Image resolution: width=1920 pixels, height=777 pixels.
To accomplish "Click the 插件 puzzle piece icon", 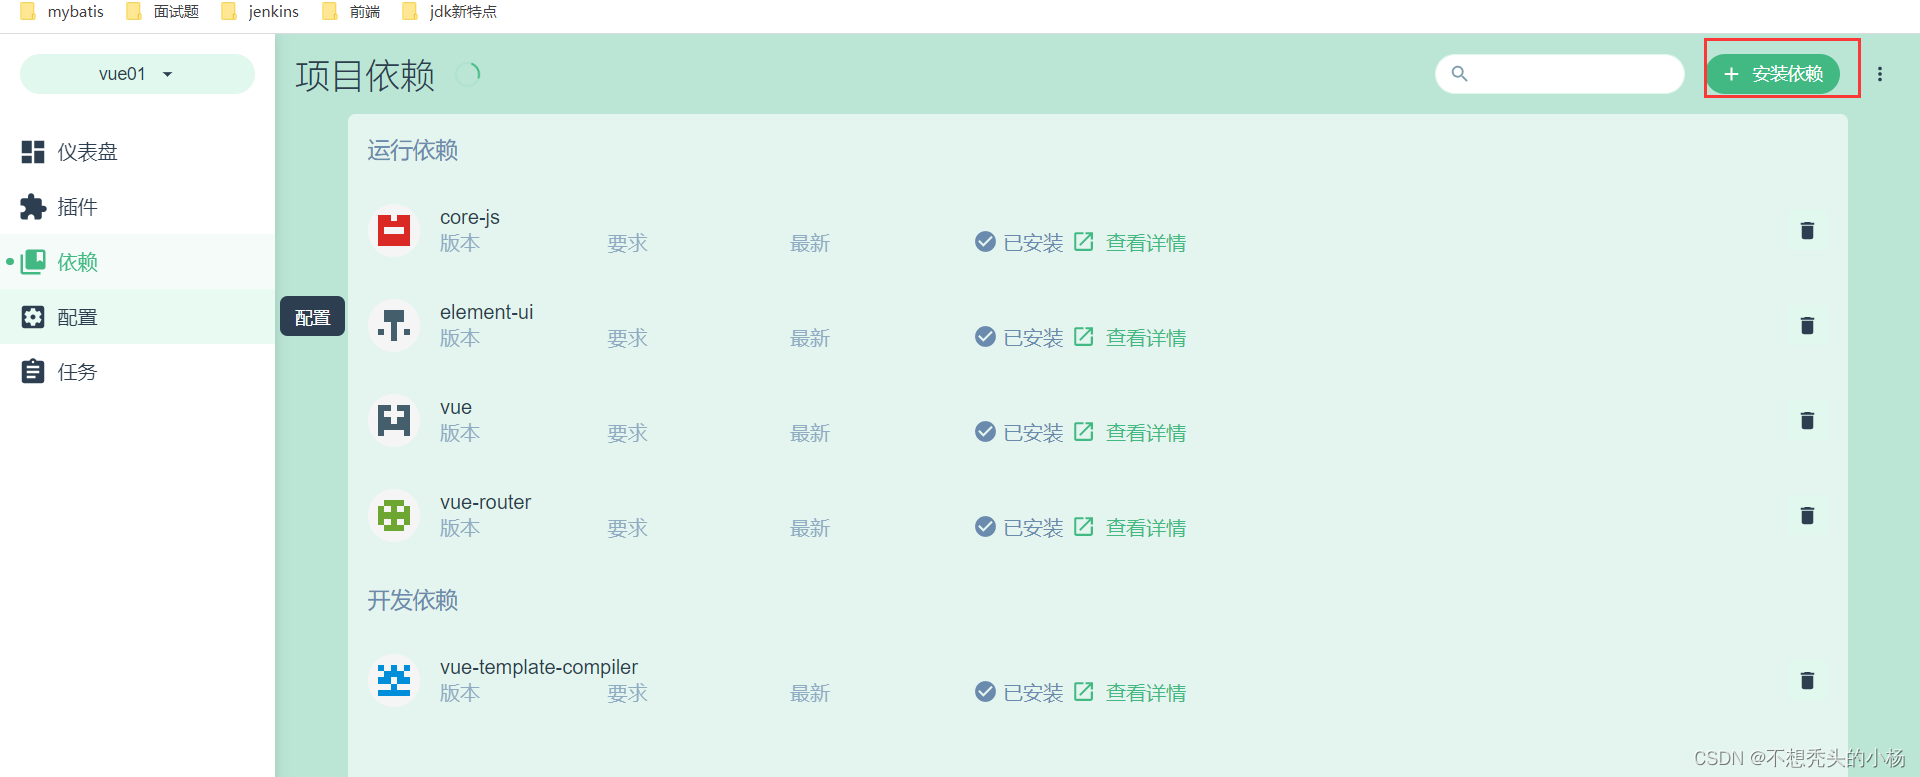I will pos(33,207).
